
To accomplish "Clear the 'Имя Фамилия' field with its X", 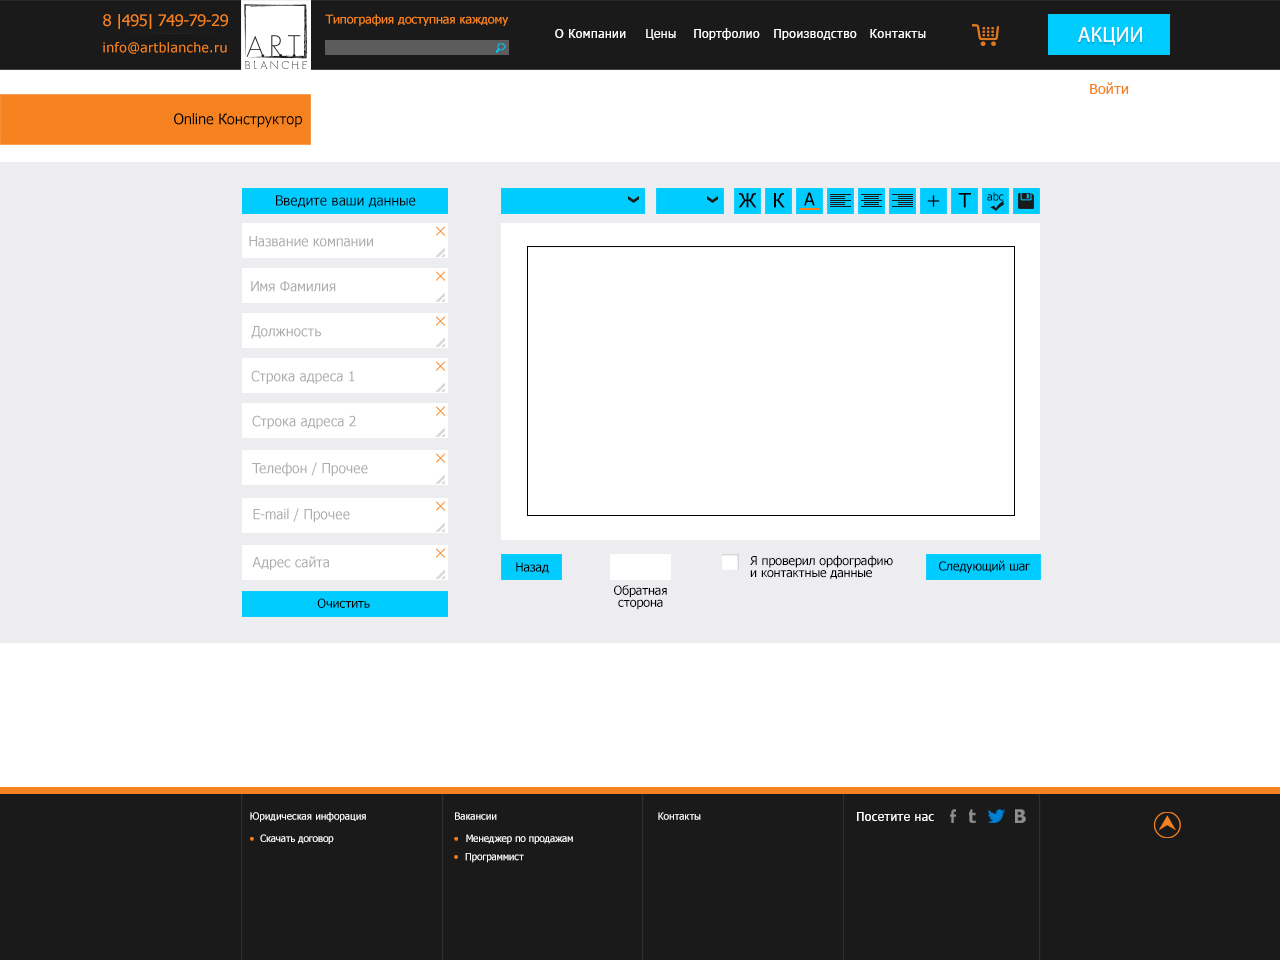I will pyautogui.click(x=440, y=276).
